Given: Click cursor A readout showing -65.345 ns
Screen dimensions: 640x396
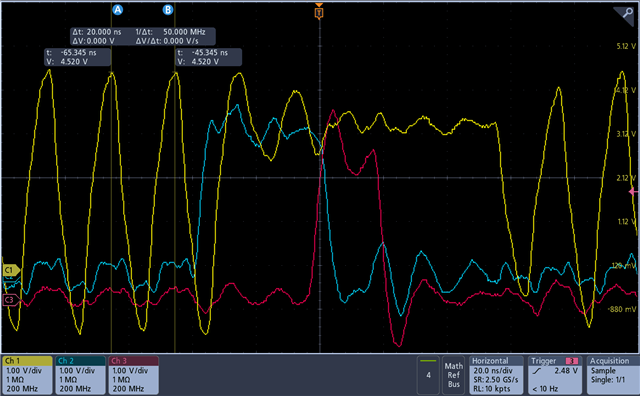Looking at the screenshot, I should pos(78,57).
